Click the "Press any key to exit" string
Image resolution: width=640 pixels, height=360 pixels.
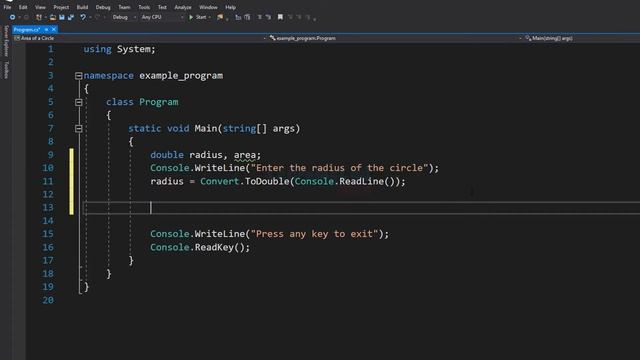pyautogui.click(x=314, y=234)
